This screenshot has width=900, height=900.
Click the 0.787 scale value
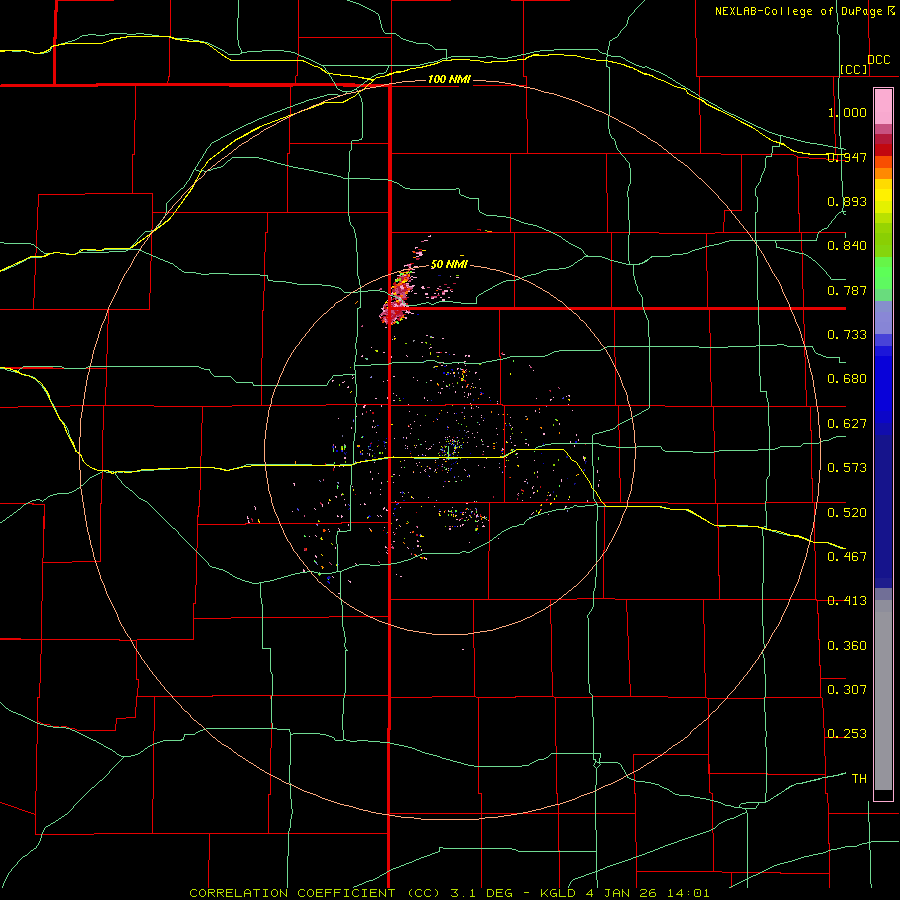pyautogui.click(x=847, y=290)
